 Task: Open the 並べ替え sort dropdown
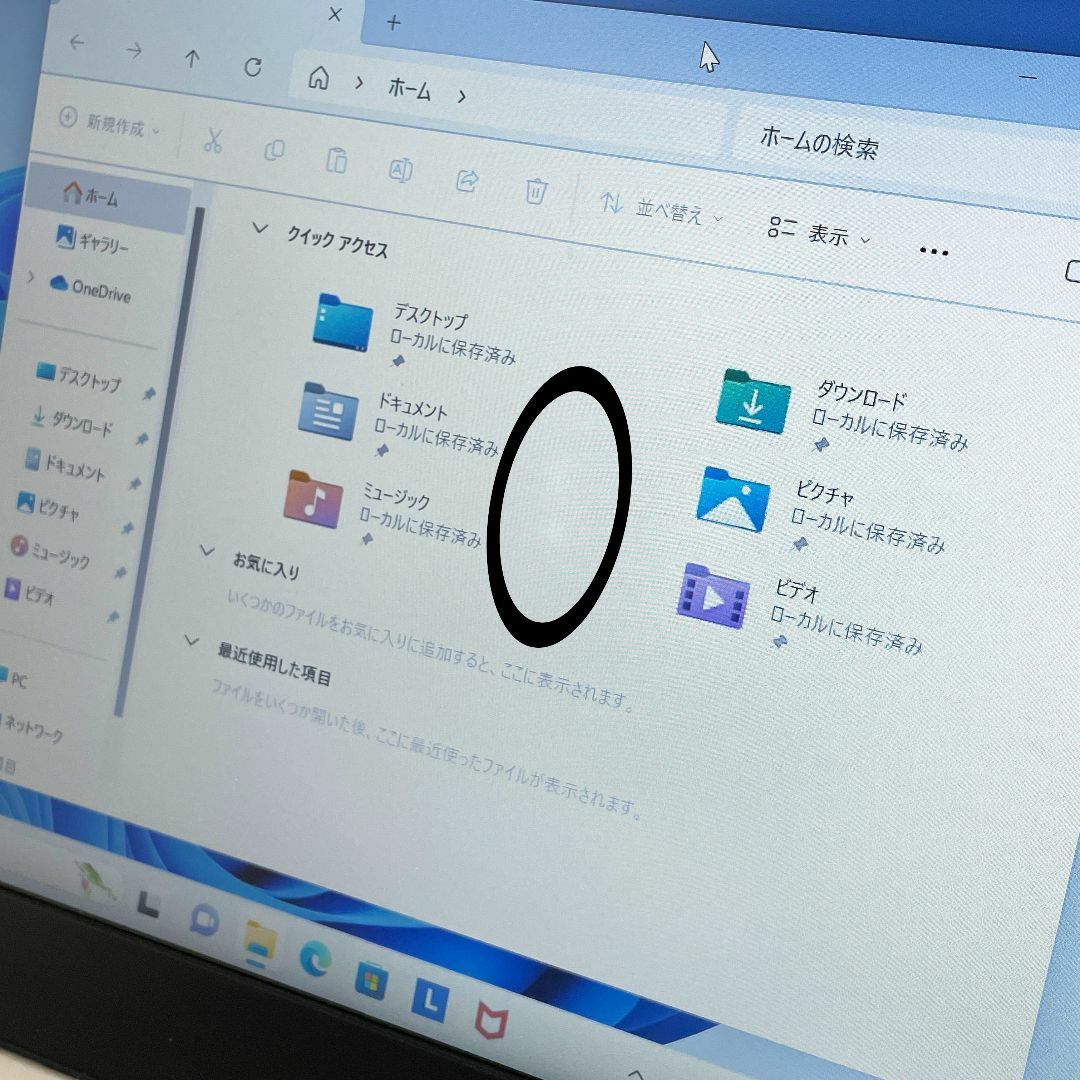660,209
